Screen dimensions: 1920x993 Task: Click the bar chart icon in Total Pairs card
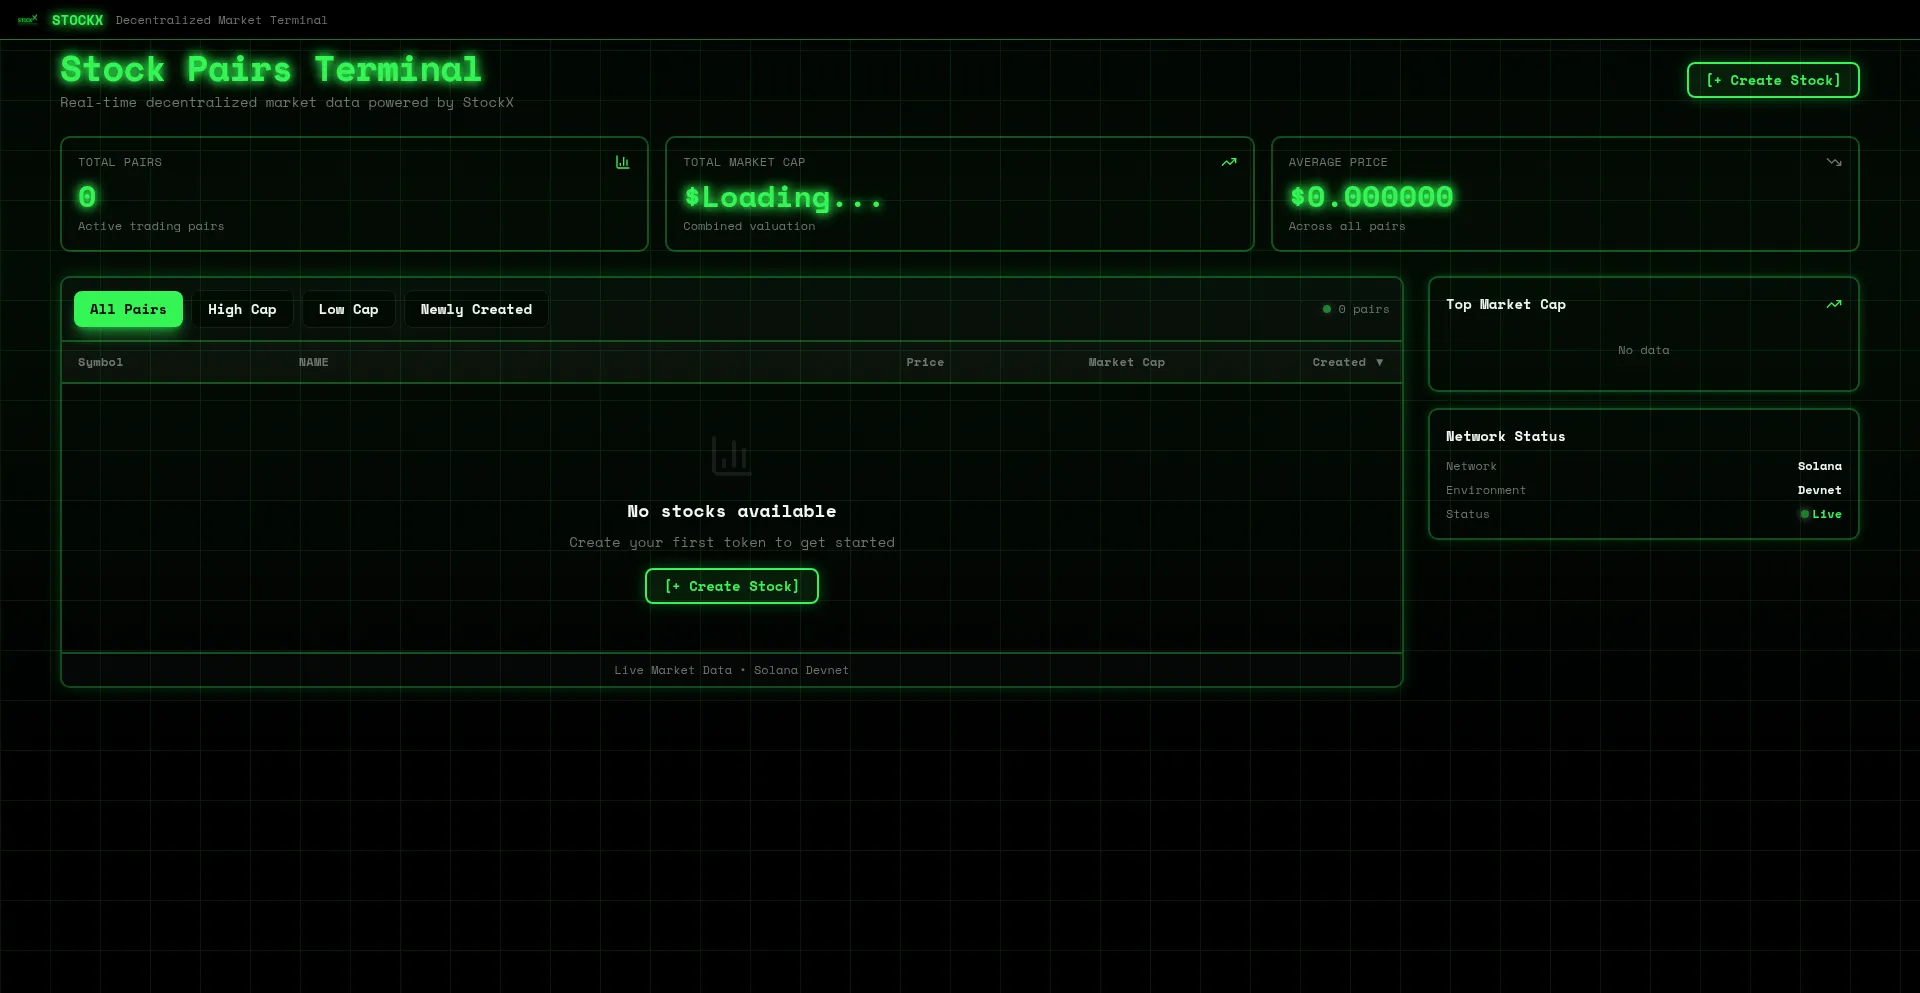point(622,162)
